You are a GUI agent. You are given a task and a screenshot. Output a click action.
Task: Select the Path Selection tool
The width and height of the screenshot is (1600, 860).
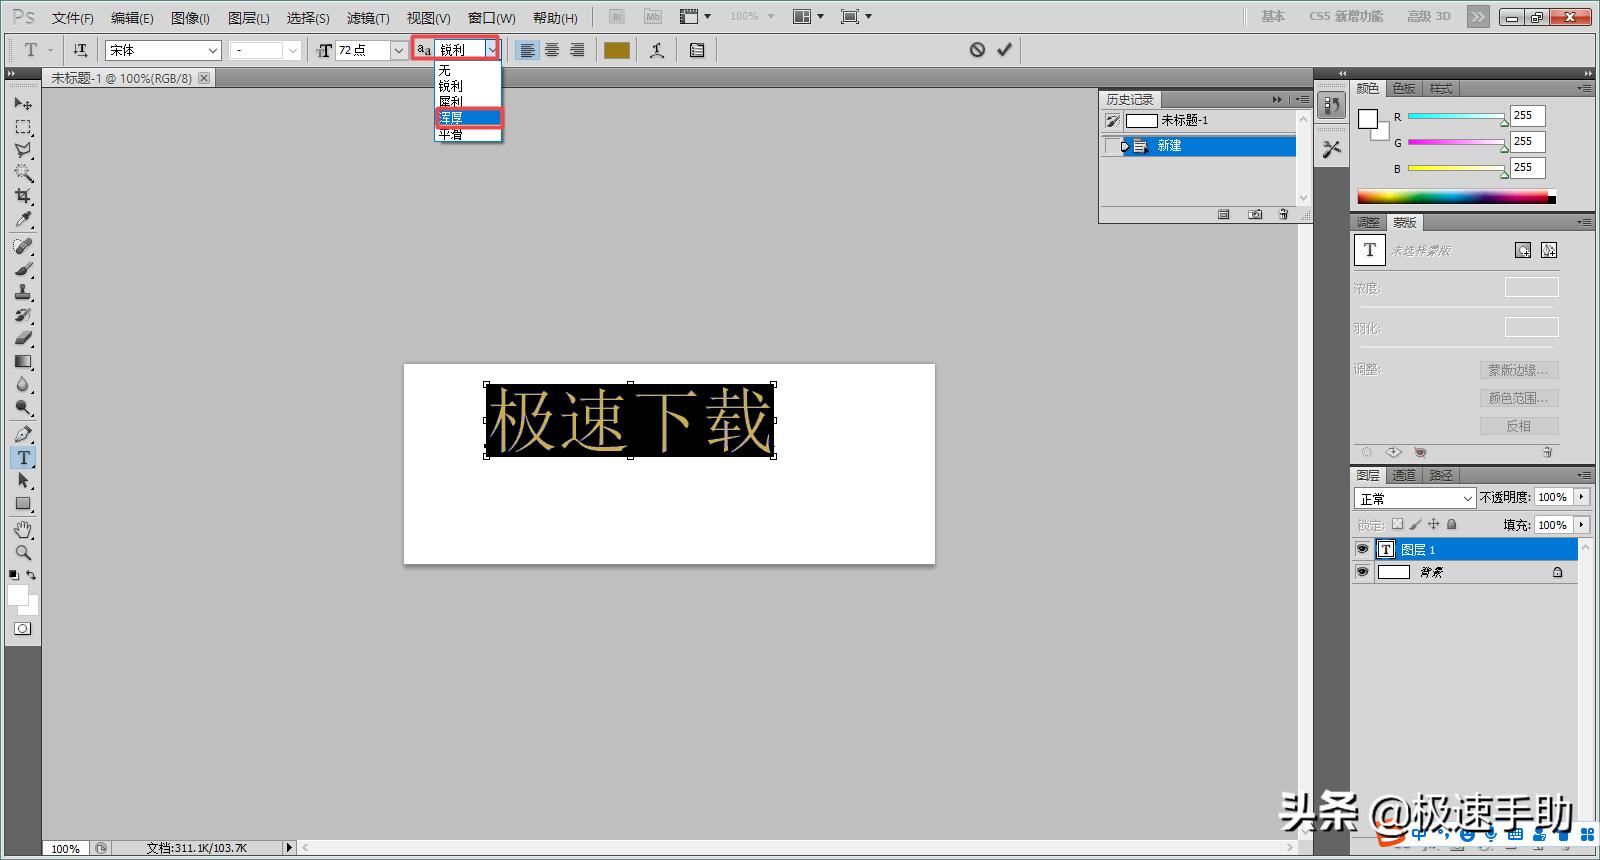[23, 480]
